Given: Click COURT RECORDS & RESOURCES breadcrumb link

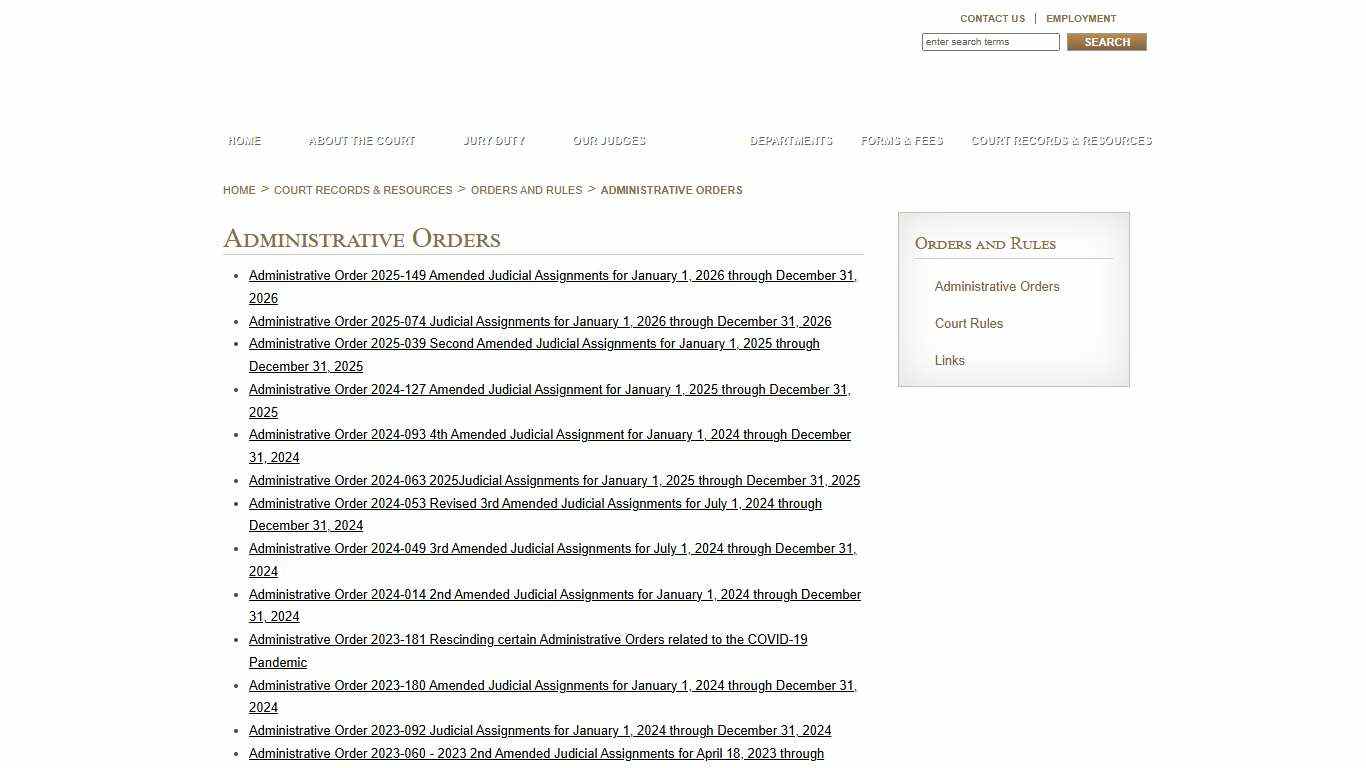Looking at the screenshot, I should 363,190.
